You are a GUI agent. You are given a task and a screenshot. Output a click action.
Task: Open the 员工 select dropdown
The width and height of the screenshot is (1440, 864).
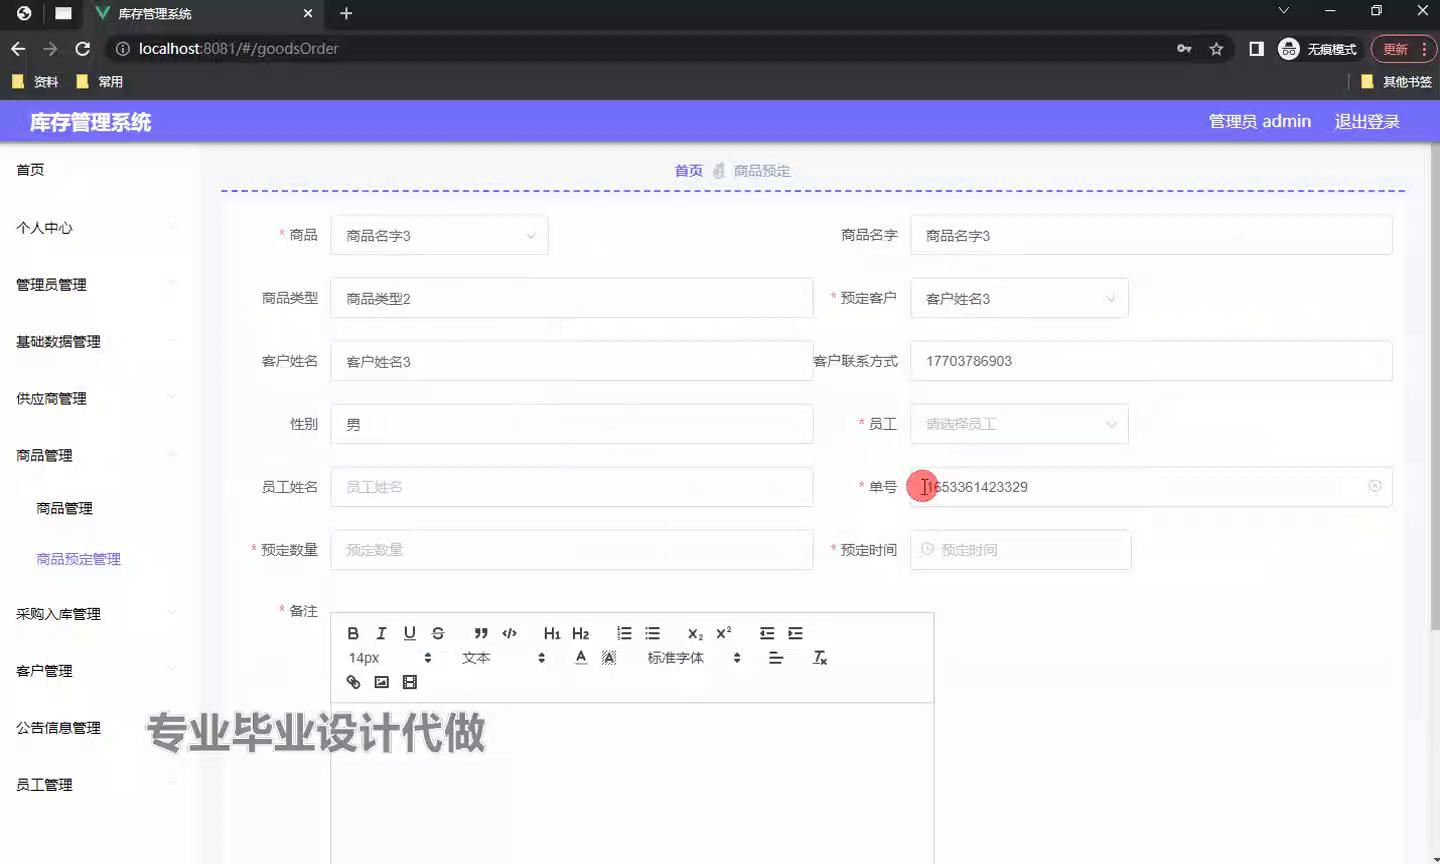coord(1019,424)
